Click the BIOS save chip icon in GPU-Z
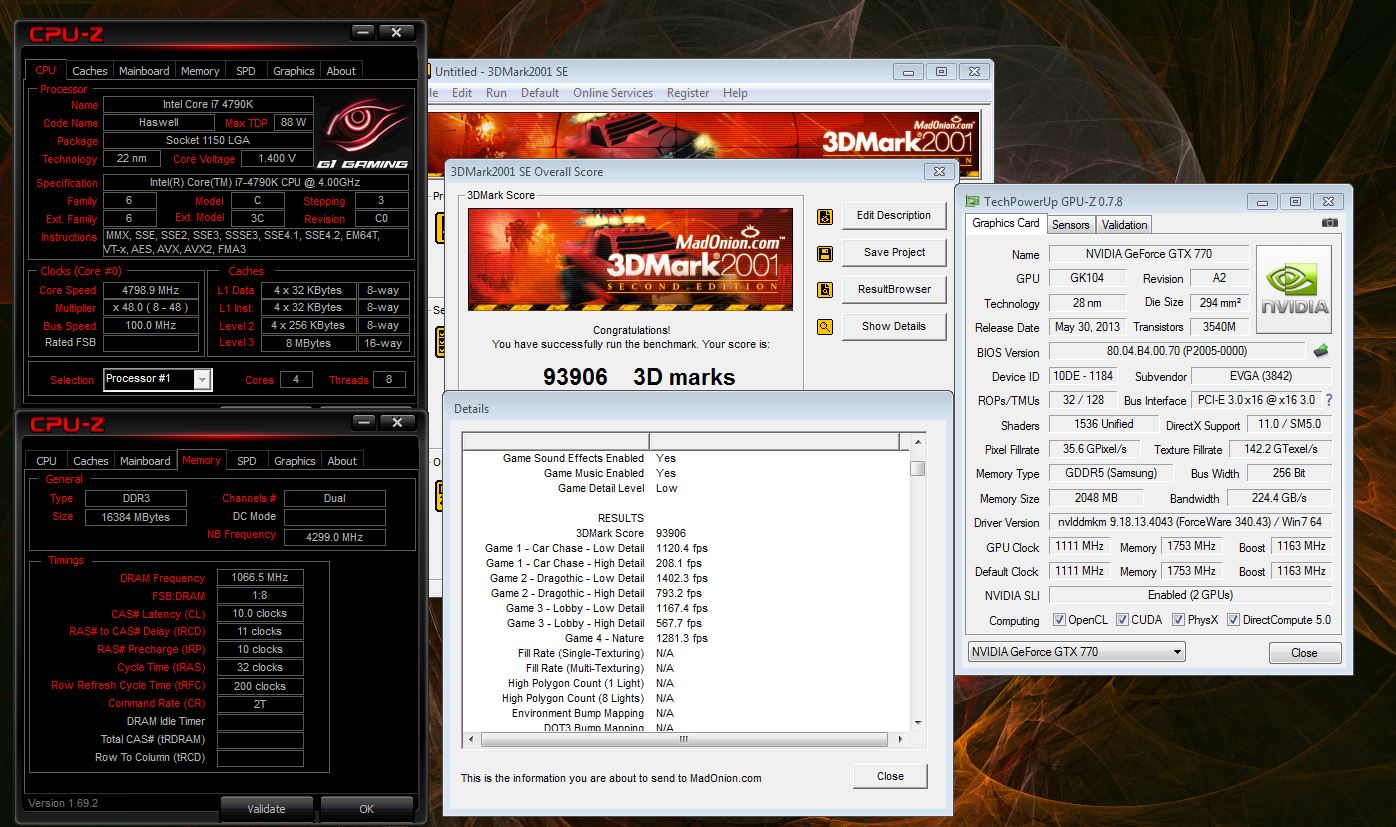1396x827 pixels. click(1321, 351)
